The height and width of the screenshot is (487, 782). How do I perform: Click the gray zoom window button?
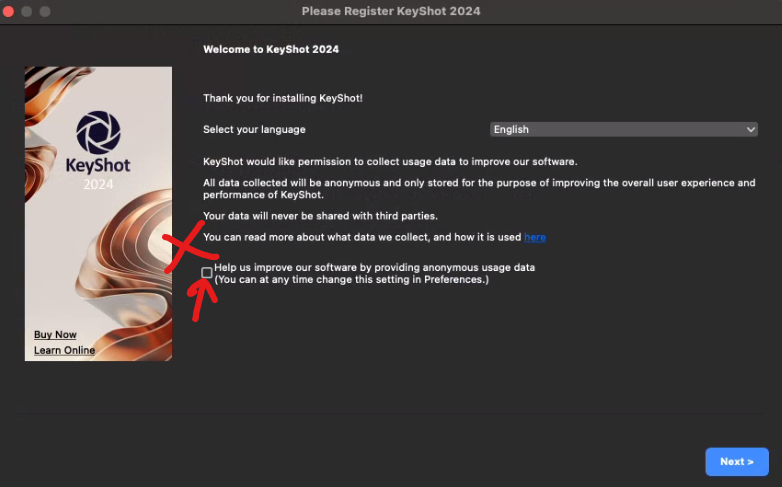(46, 11)
